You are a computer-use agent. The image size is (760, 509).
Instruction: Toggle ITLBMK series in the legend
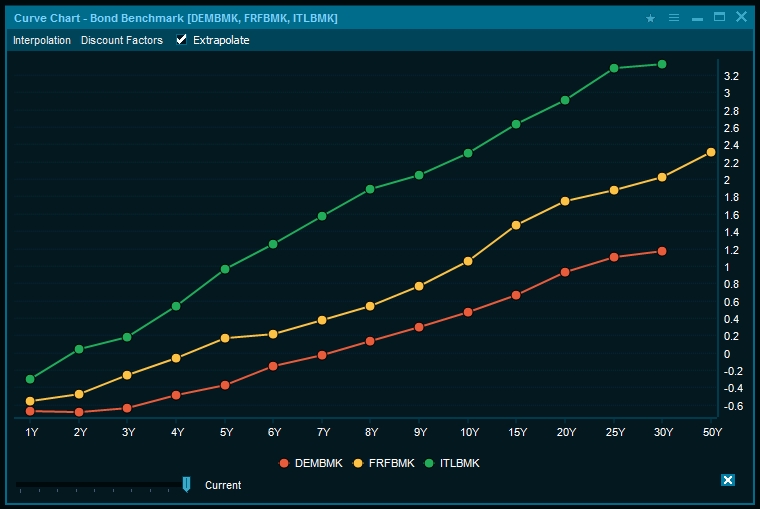click(x=454, y=463)
